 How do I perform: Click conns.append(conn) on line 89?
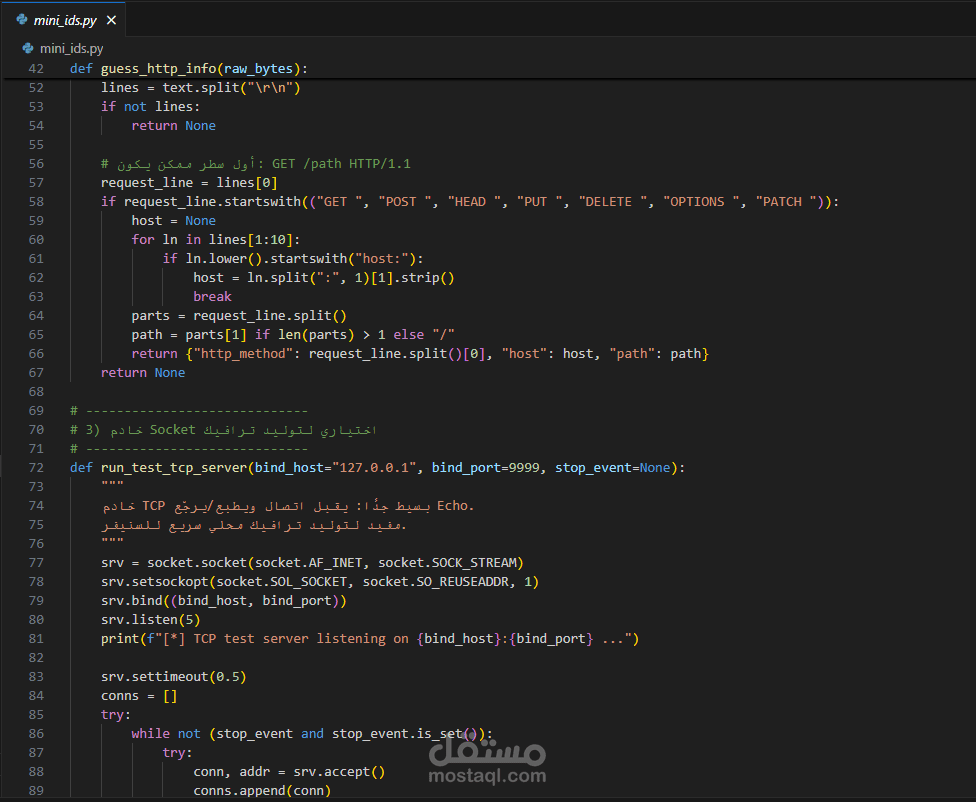262,791
